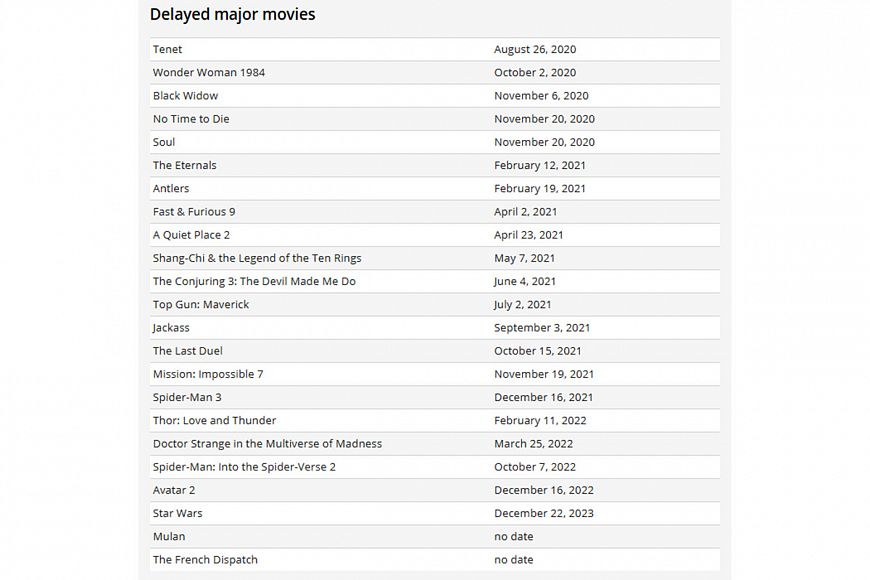Viewport: 870px width, 580px height.
Task: Select Shang-Chi & the Legend row
Action: (x=257, y=258)
